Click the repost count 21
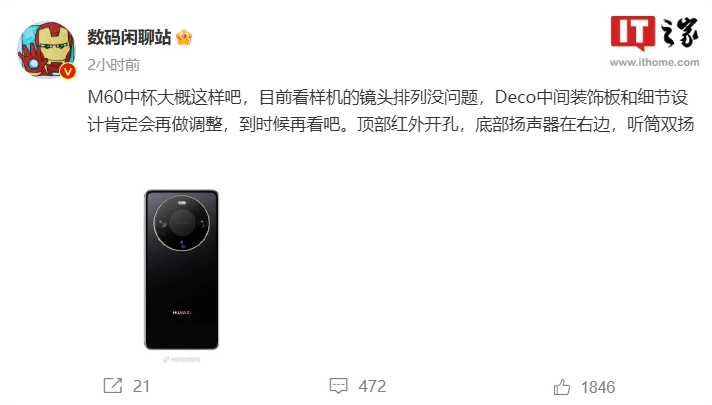This screenshot has height=405, width=712. [141, 386]
